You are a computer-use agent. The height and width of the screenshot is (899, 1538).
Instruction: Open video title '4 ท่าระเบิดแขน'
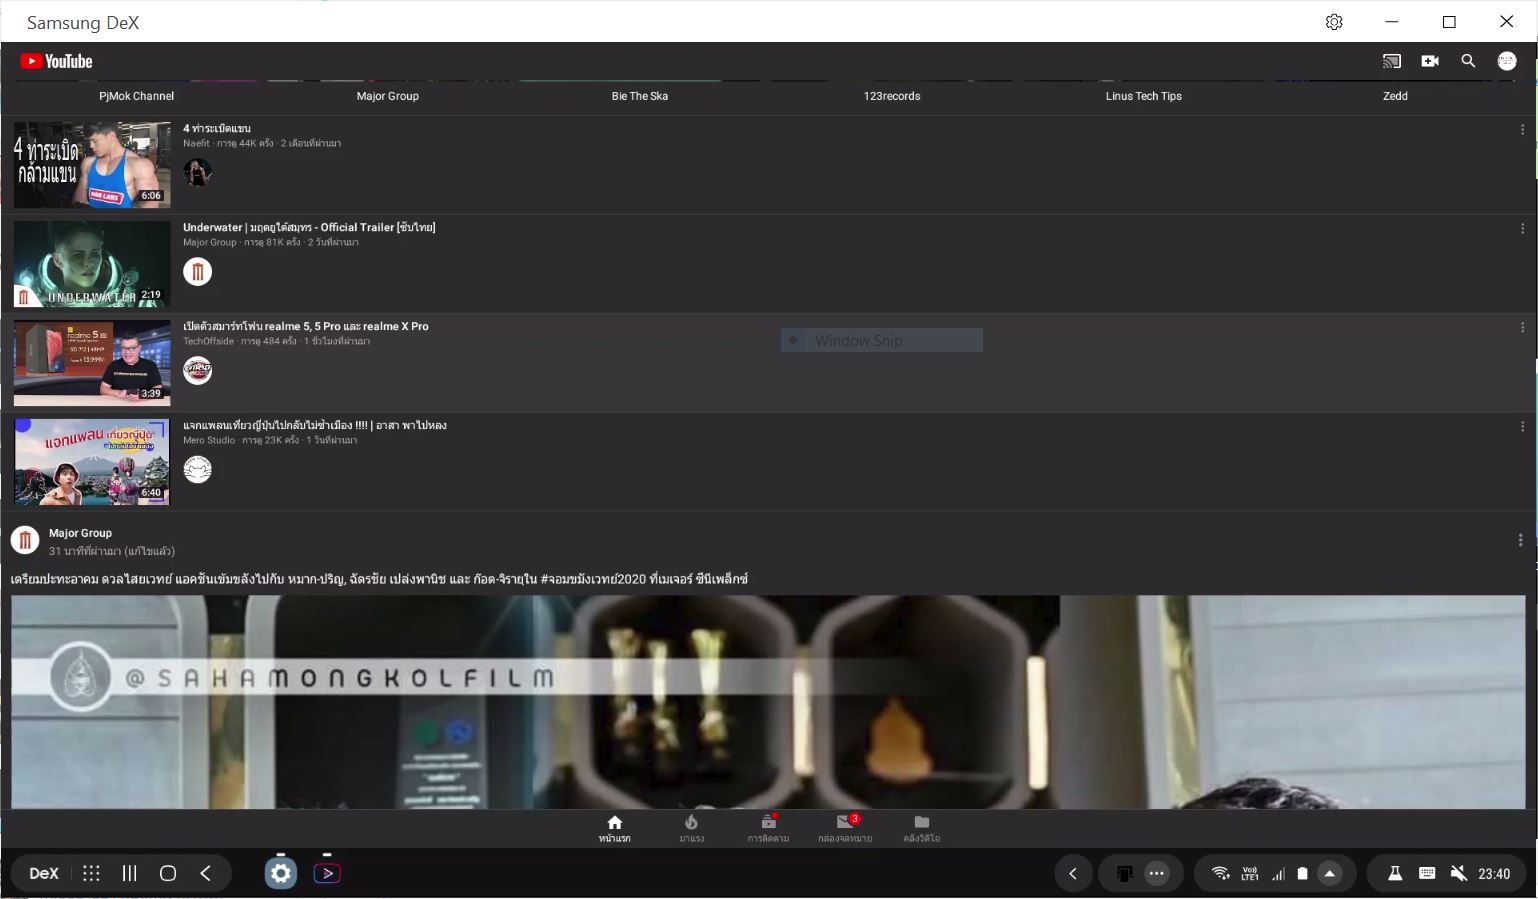[x=217, y=128]
